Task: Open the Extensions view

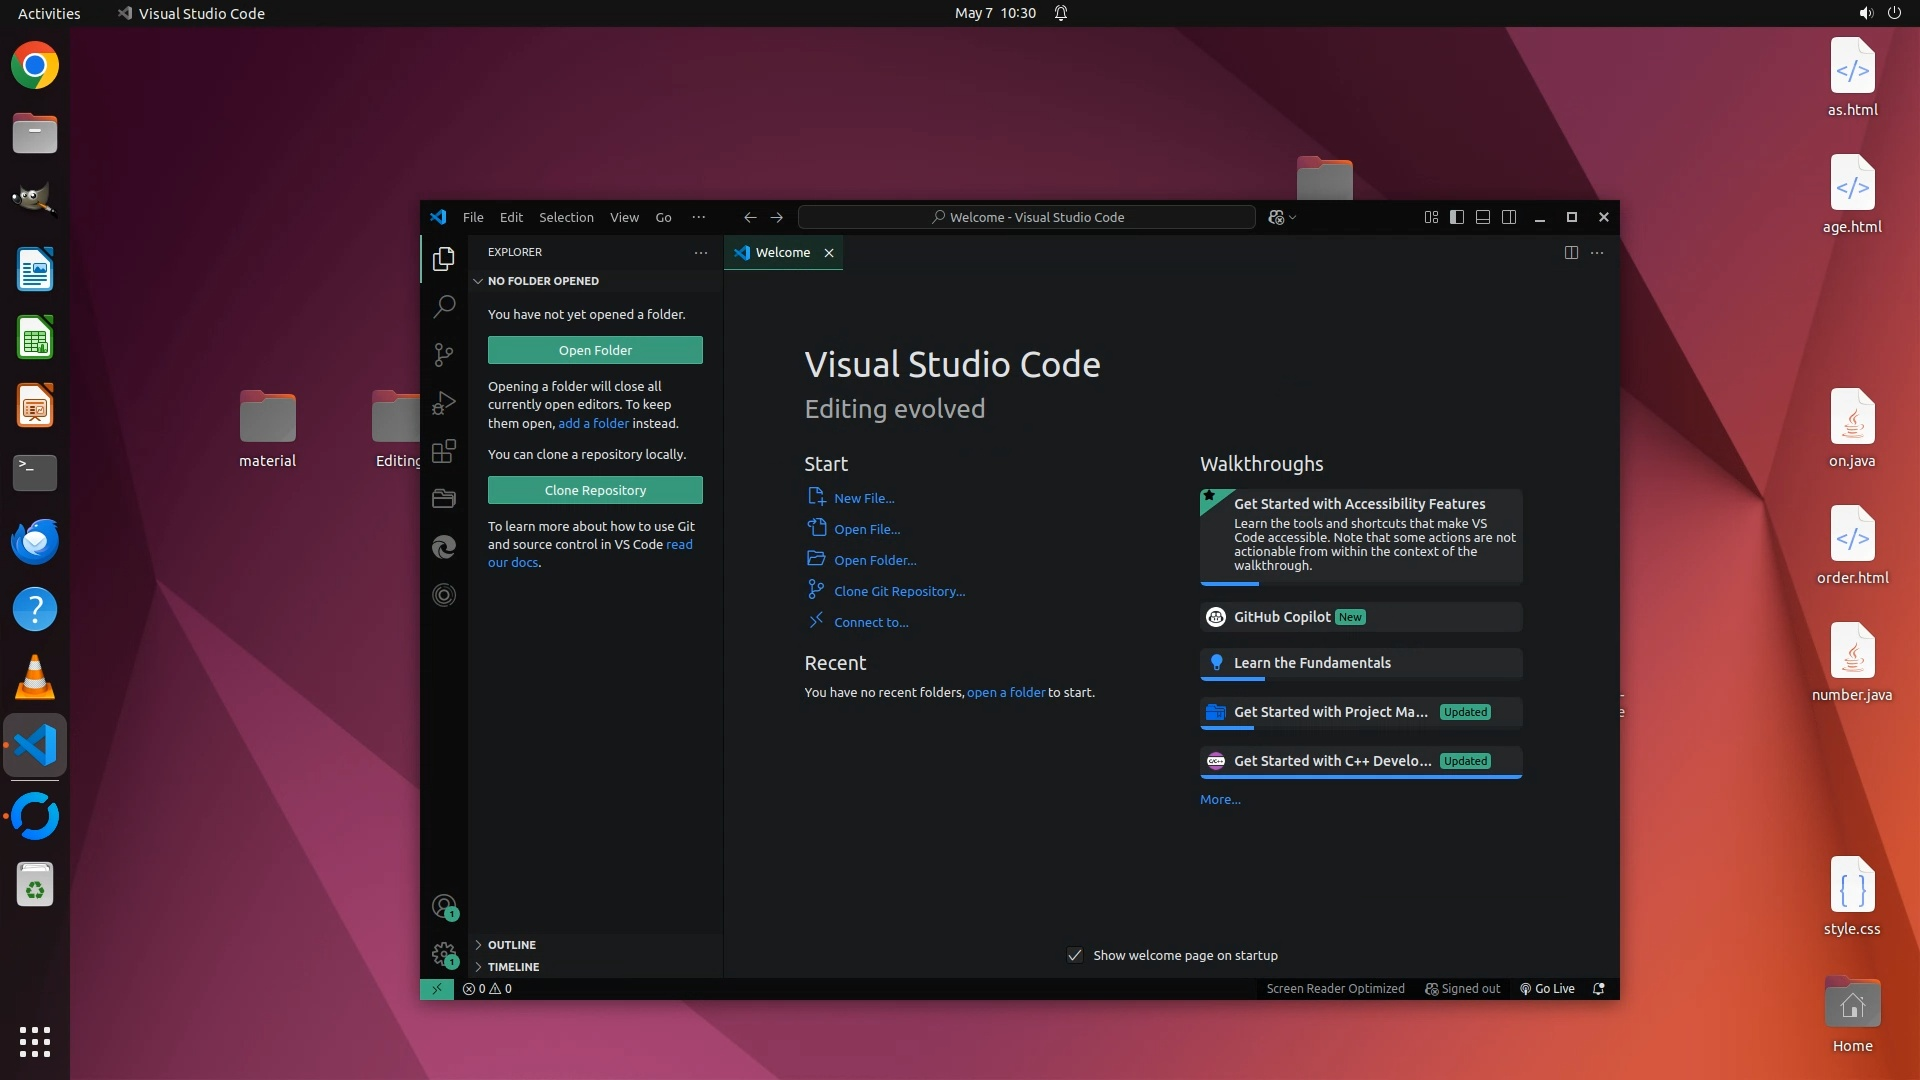Action: click(x=444, y=451)
